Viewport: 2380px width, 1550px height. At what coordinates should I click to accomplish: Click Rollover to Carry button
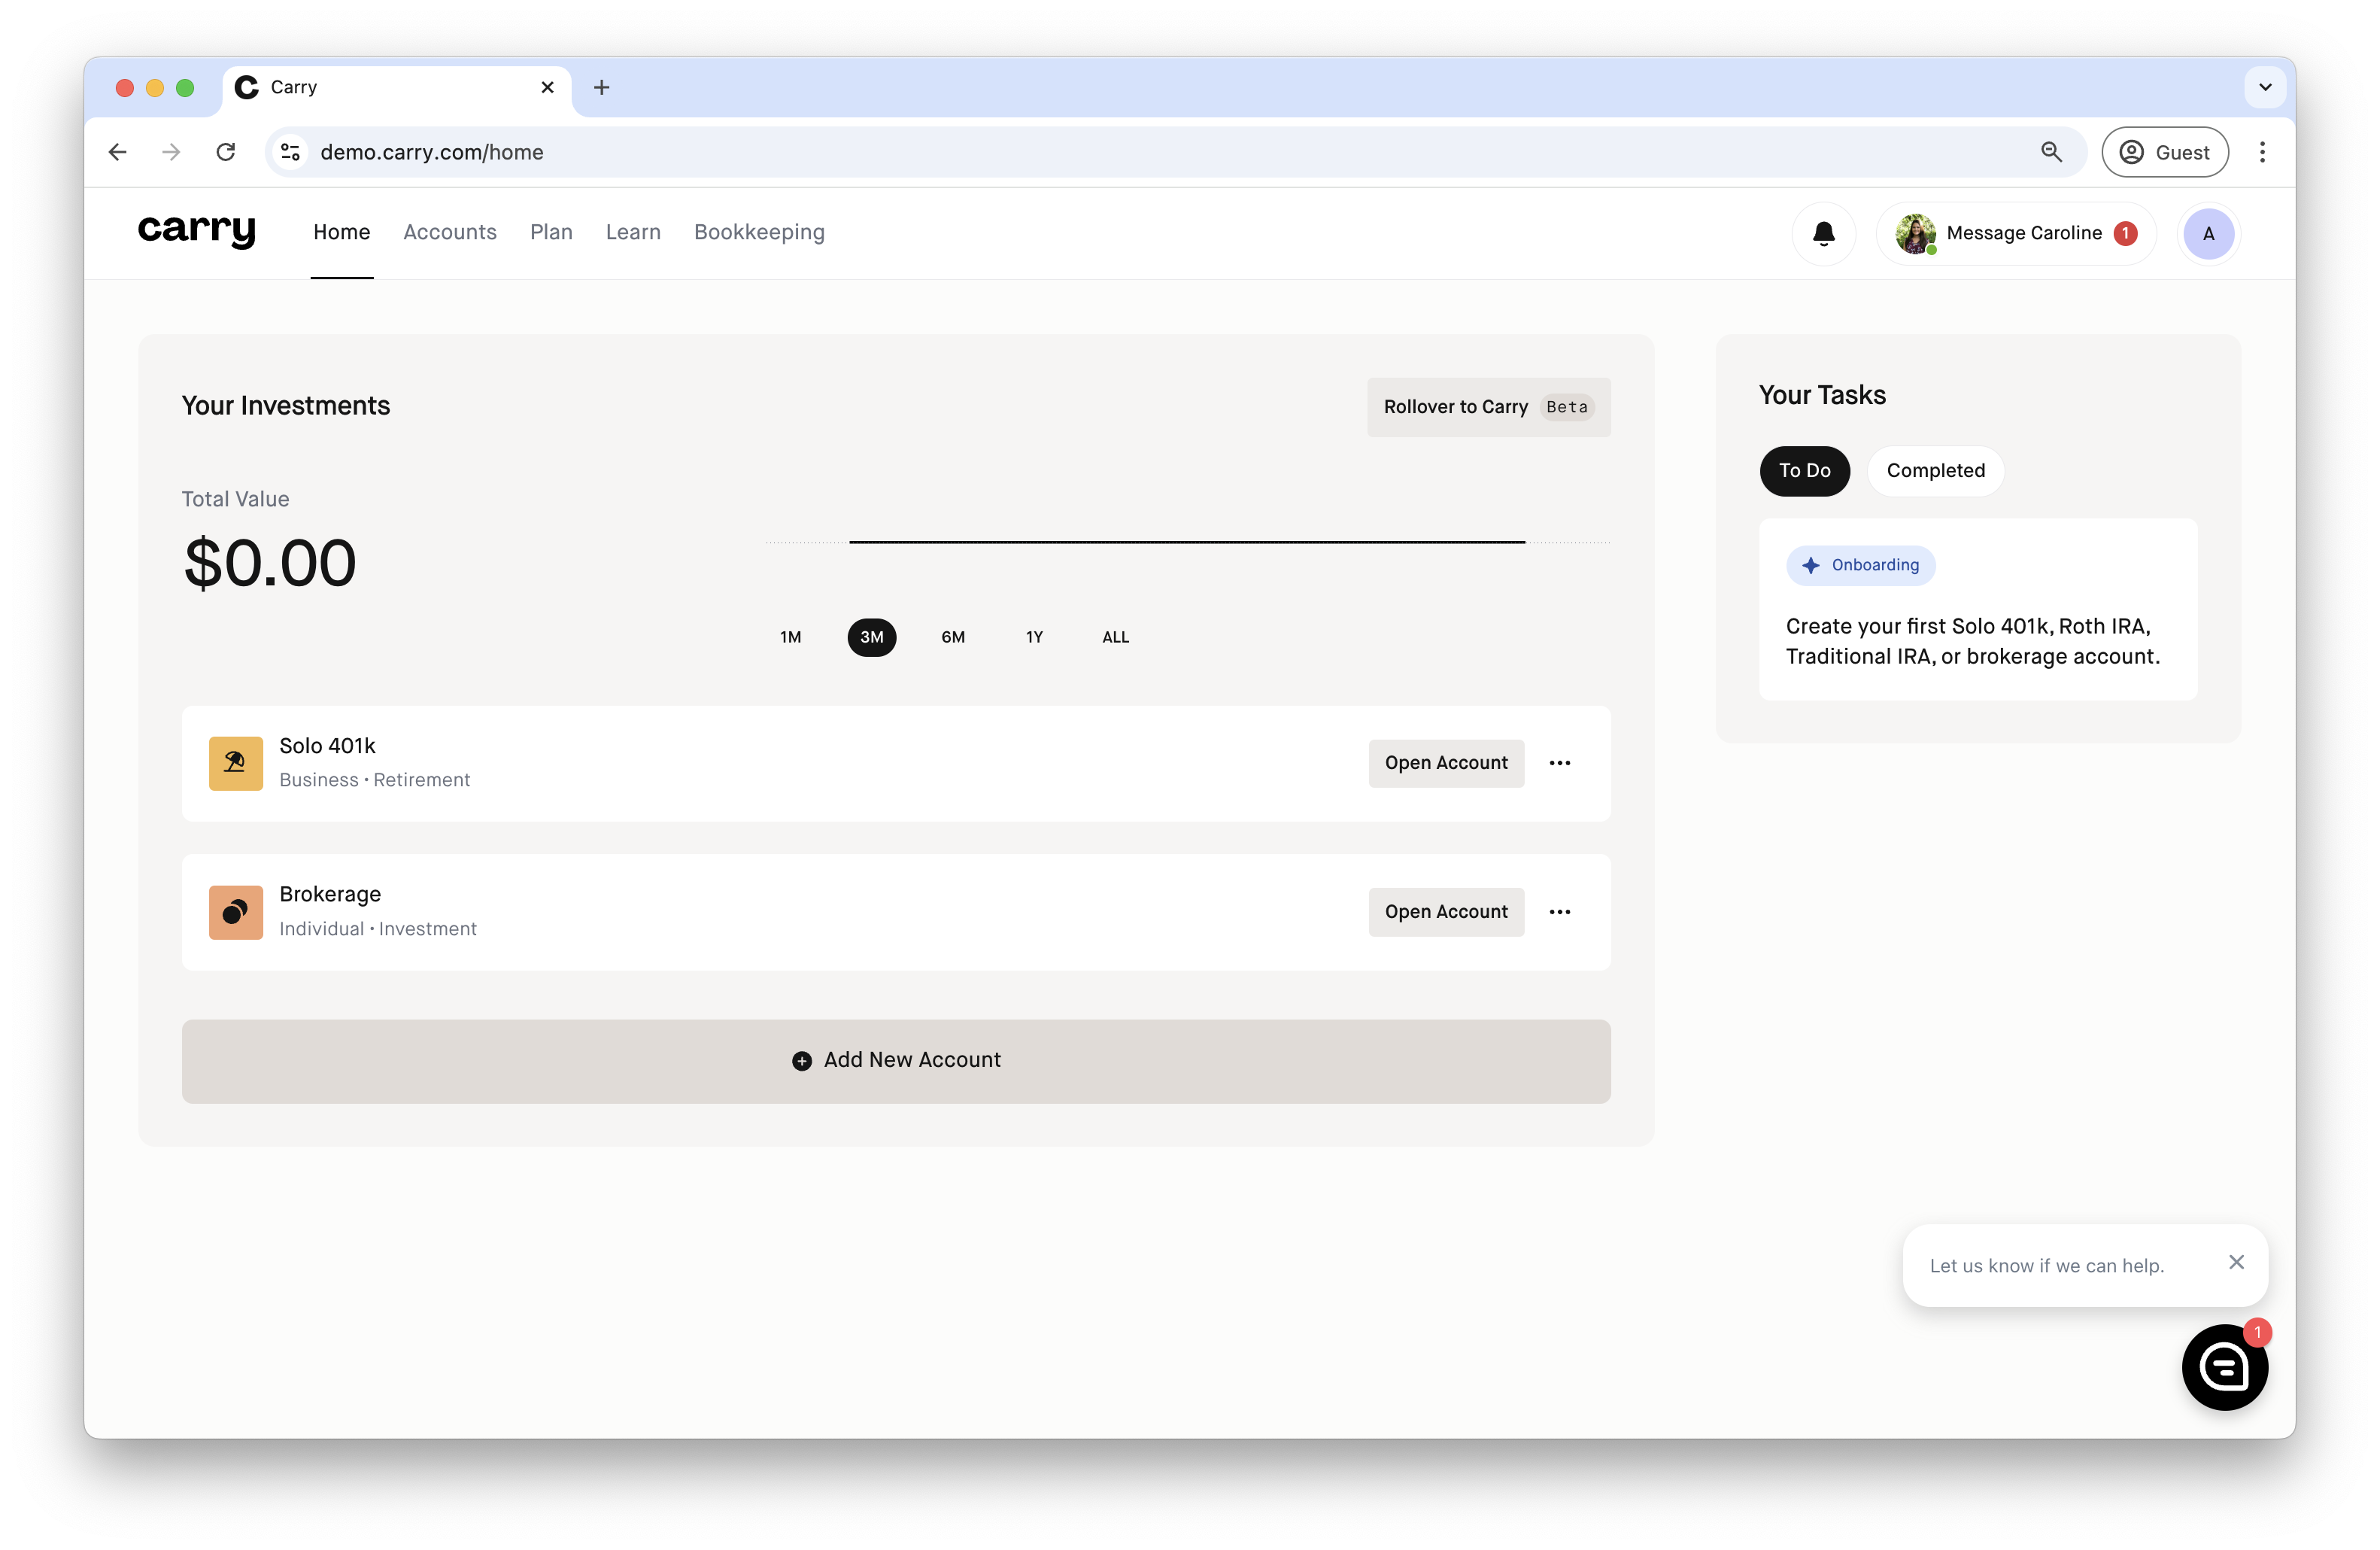click(x=1488, y=407)
